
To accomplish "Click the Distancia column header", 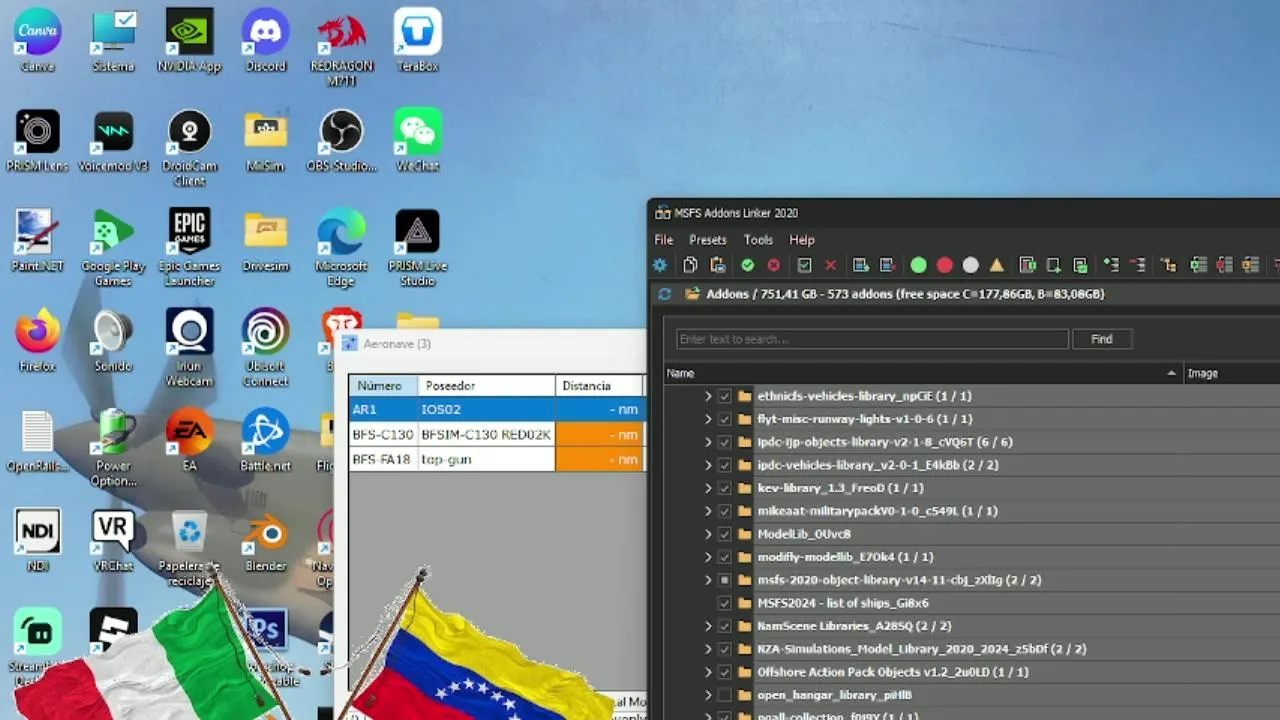I will tap(600, 386).
